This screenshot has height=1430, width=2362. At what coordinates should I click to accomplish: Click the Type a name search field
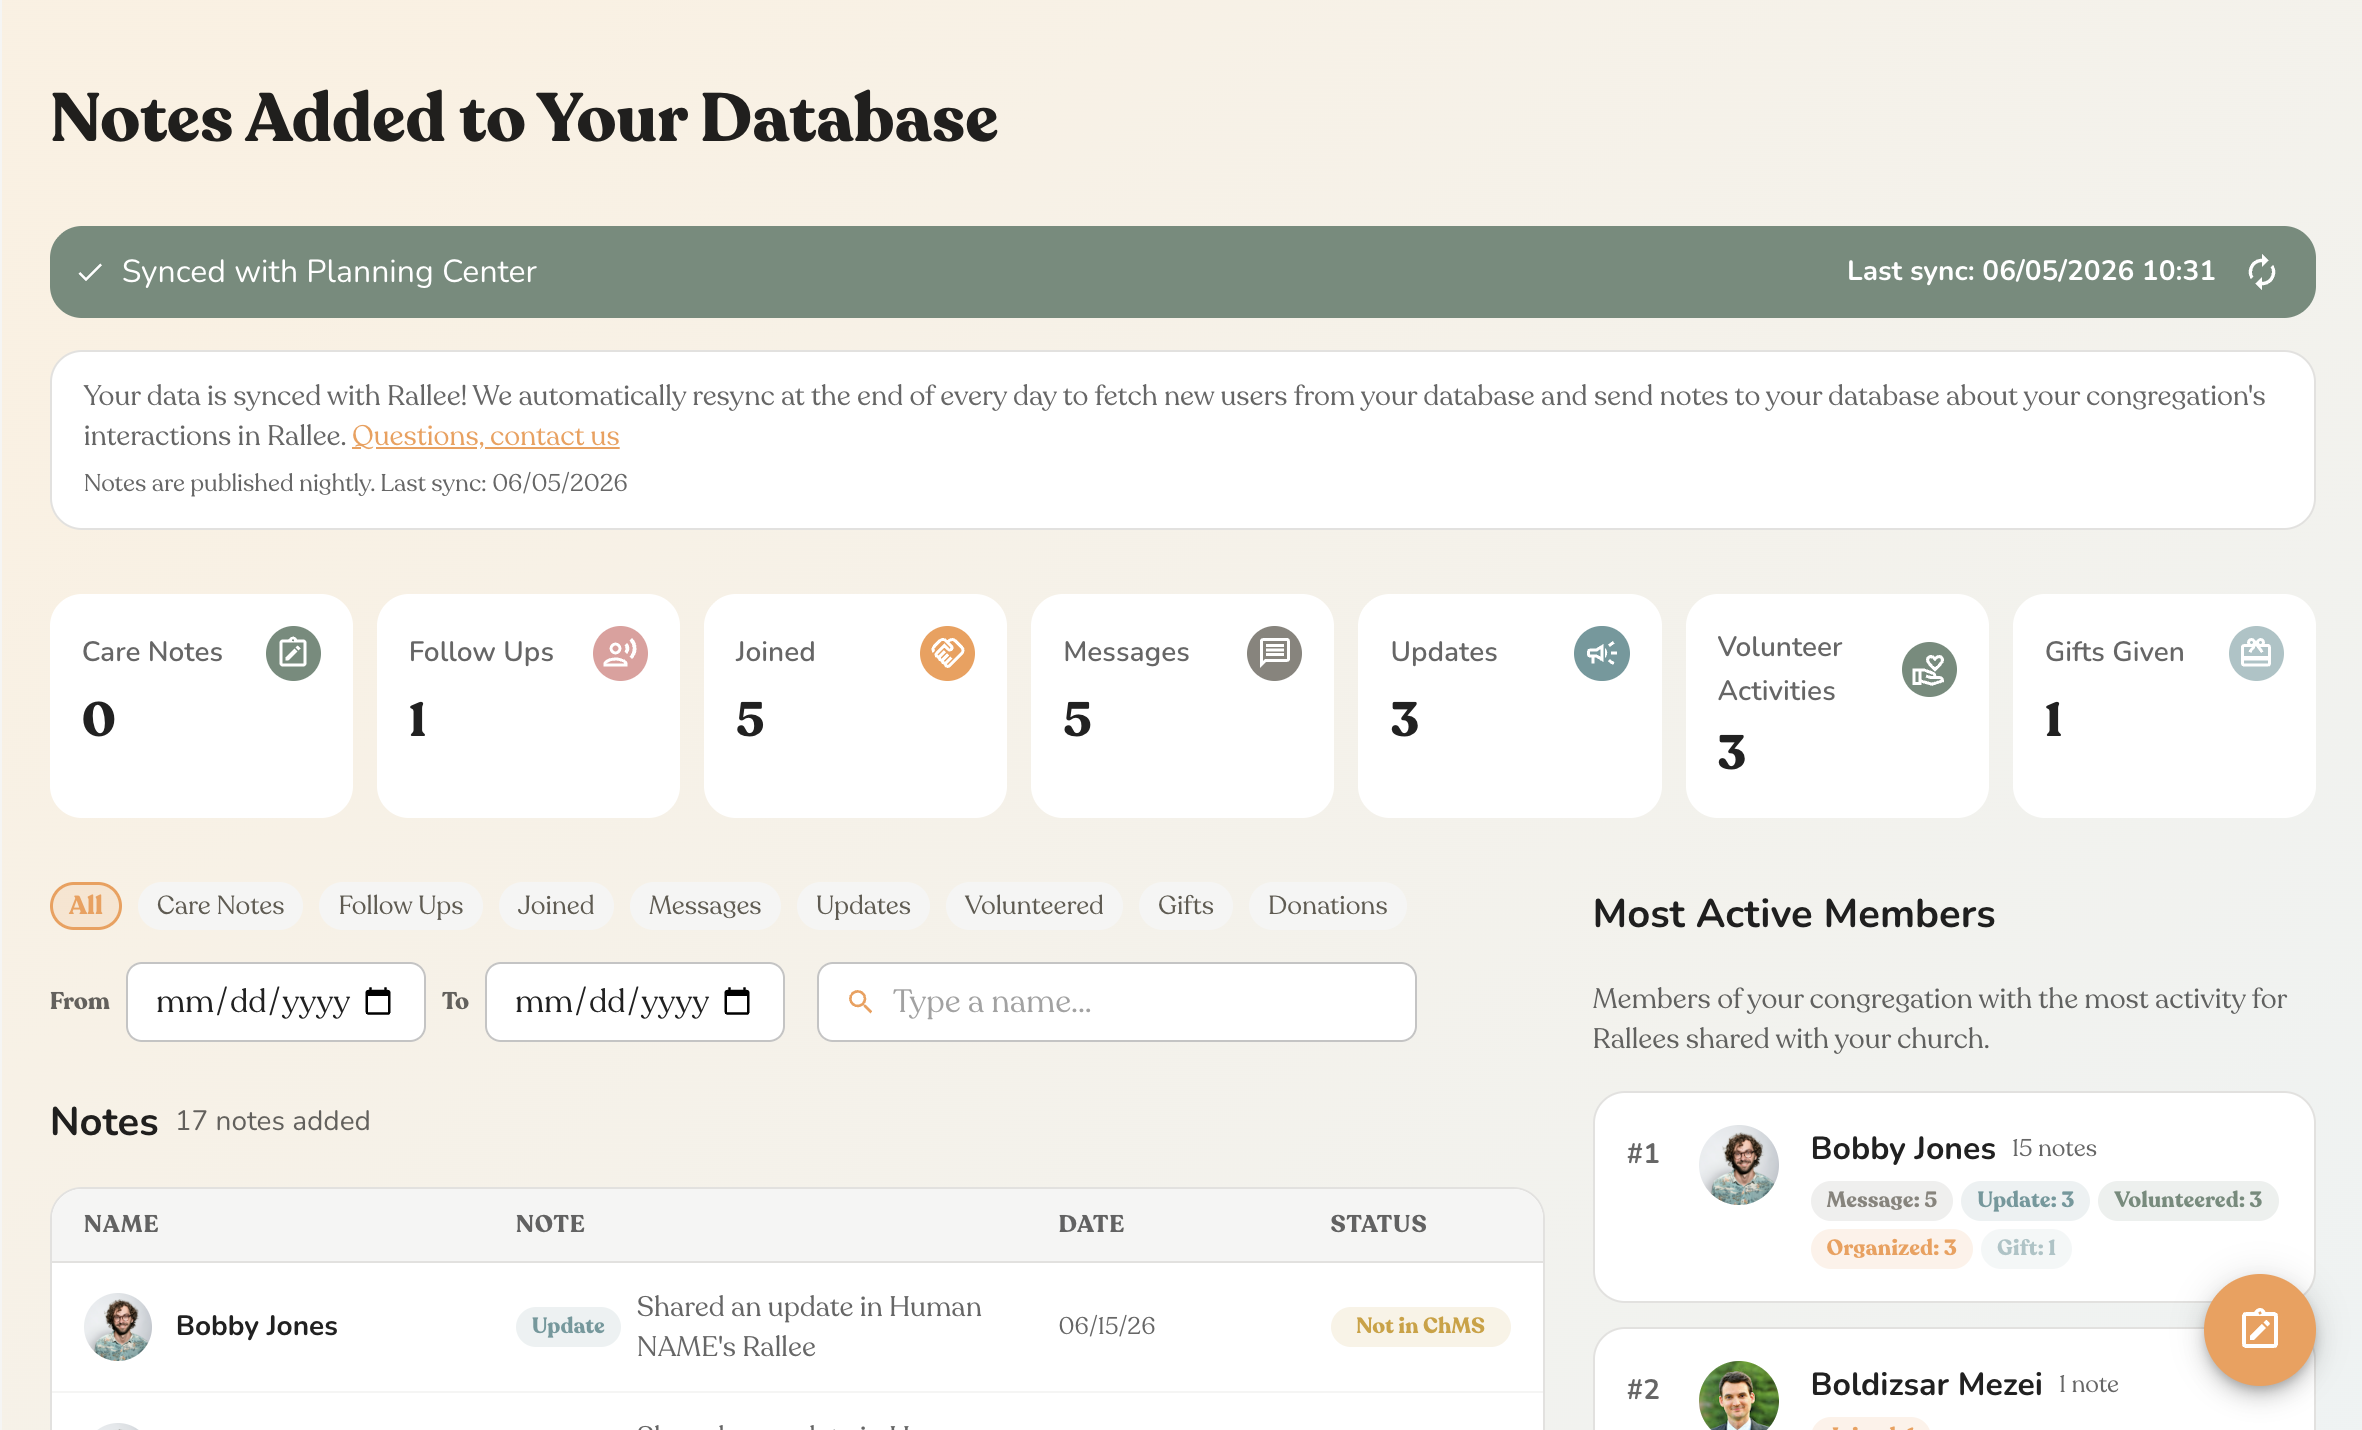pyautogui.click(x=1116, y=1002)
